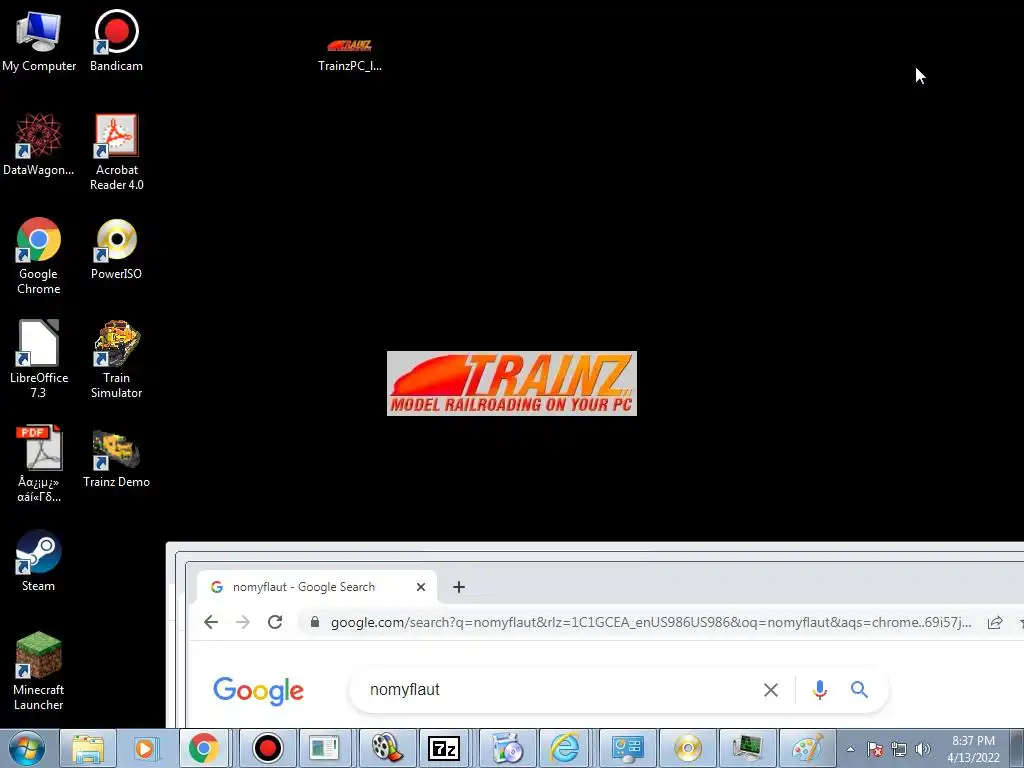Reload the Chrome page

(x=275, y=622)
